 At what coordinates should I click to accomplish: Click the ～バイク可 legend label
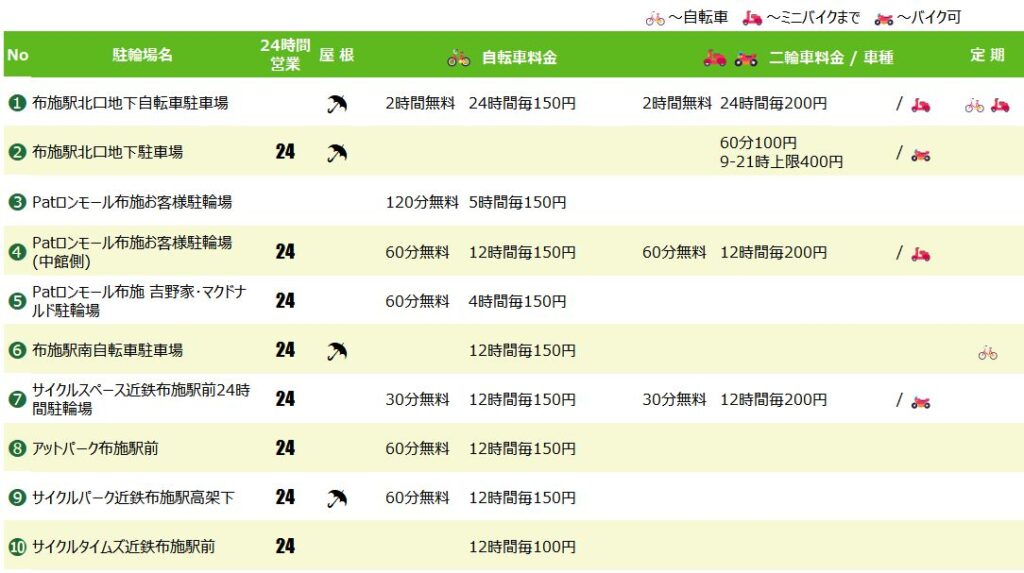(929, 18)
